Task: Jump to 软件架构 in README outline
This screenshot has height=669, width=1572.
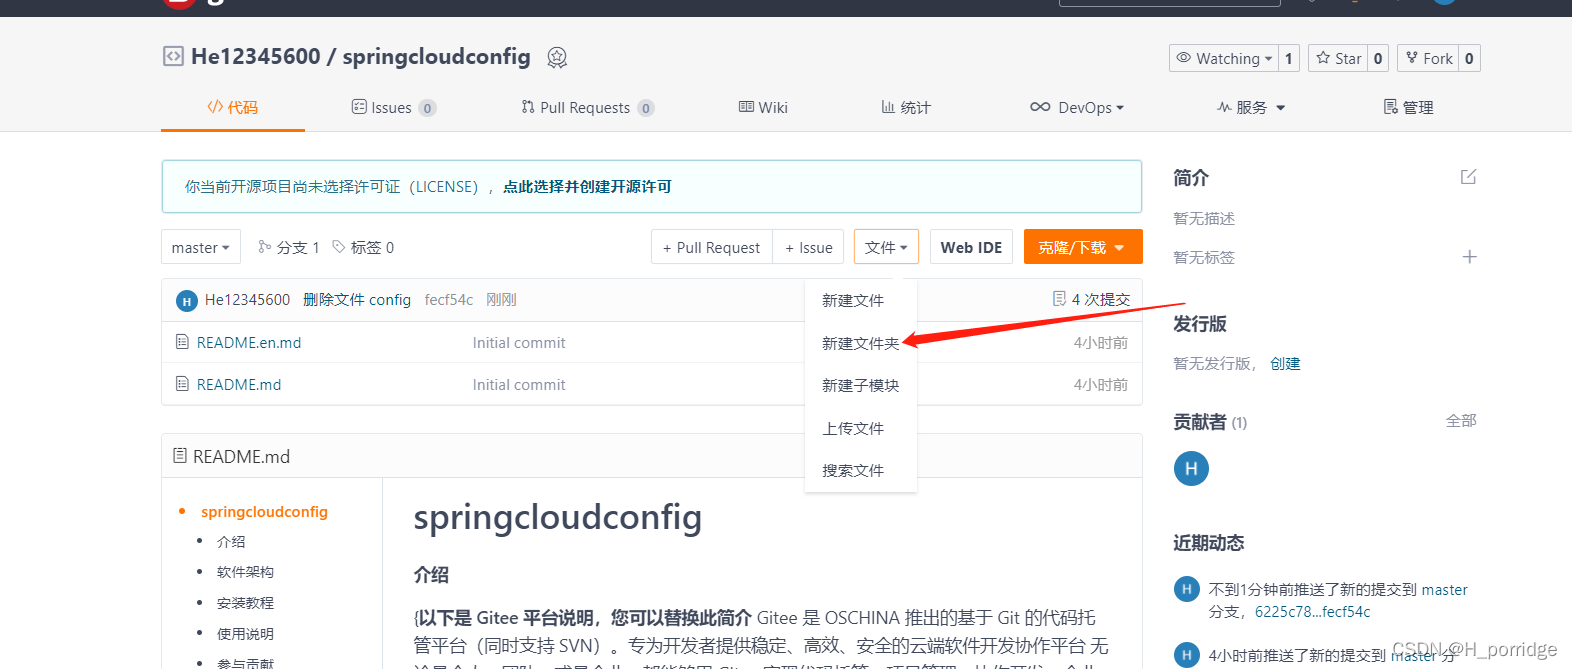Action: click(x=245, y=571)
